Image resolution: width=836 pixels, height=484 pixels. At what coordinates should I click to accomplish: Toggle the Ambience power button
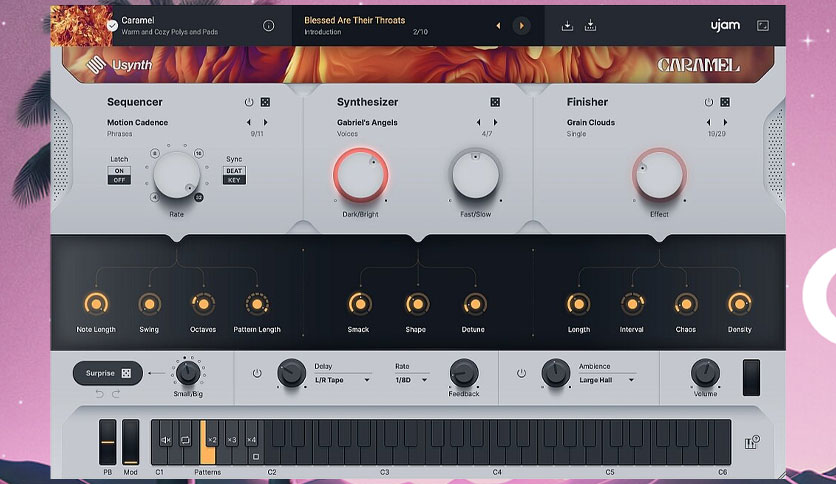click(x=521, y=373)
